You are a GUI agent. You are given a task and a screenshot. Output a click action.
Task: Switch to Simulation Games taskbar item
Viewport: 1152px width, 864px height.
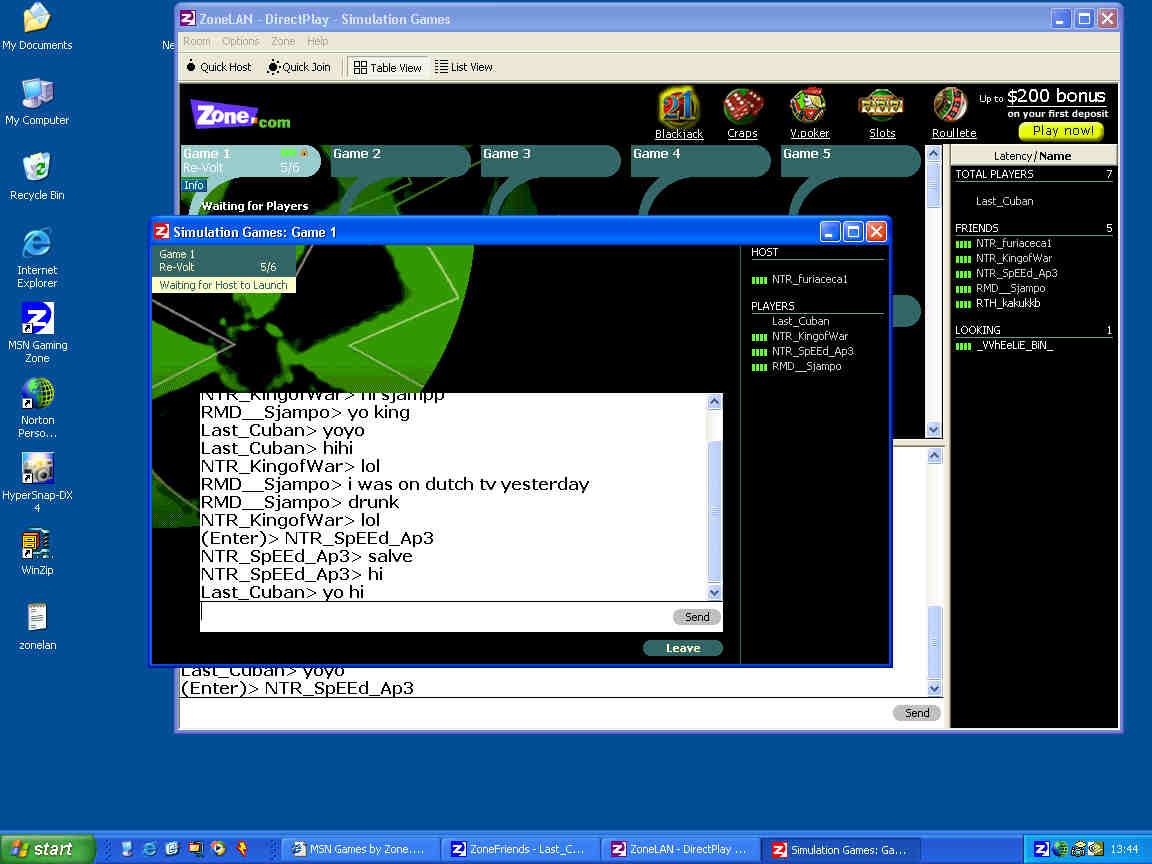click(x=840, y=849)
